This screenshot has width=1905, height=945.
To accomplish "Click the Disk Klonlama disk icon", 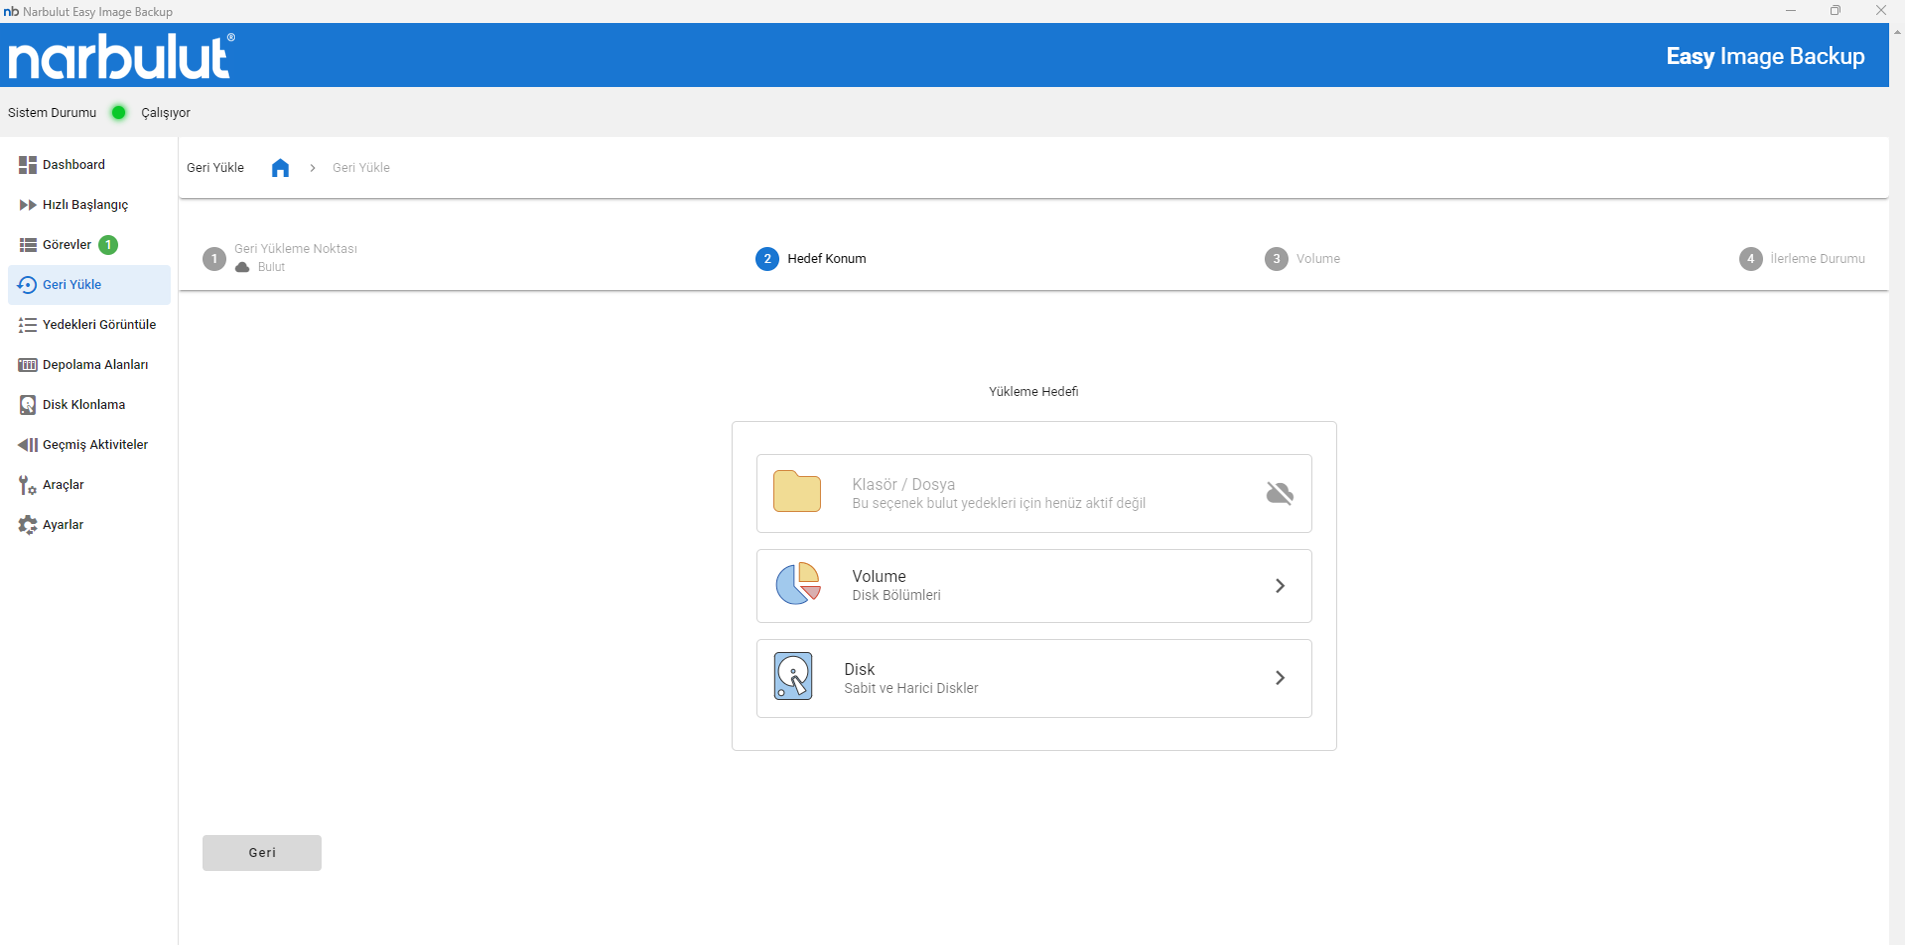I will pos(27,405).
